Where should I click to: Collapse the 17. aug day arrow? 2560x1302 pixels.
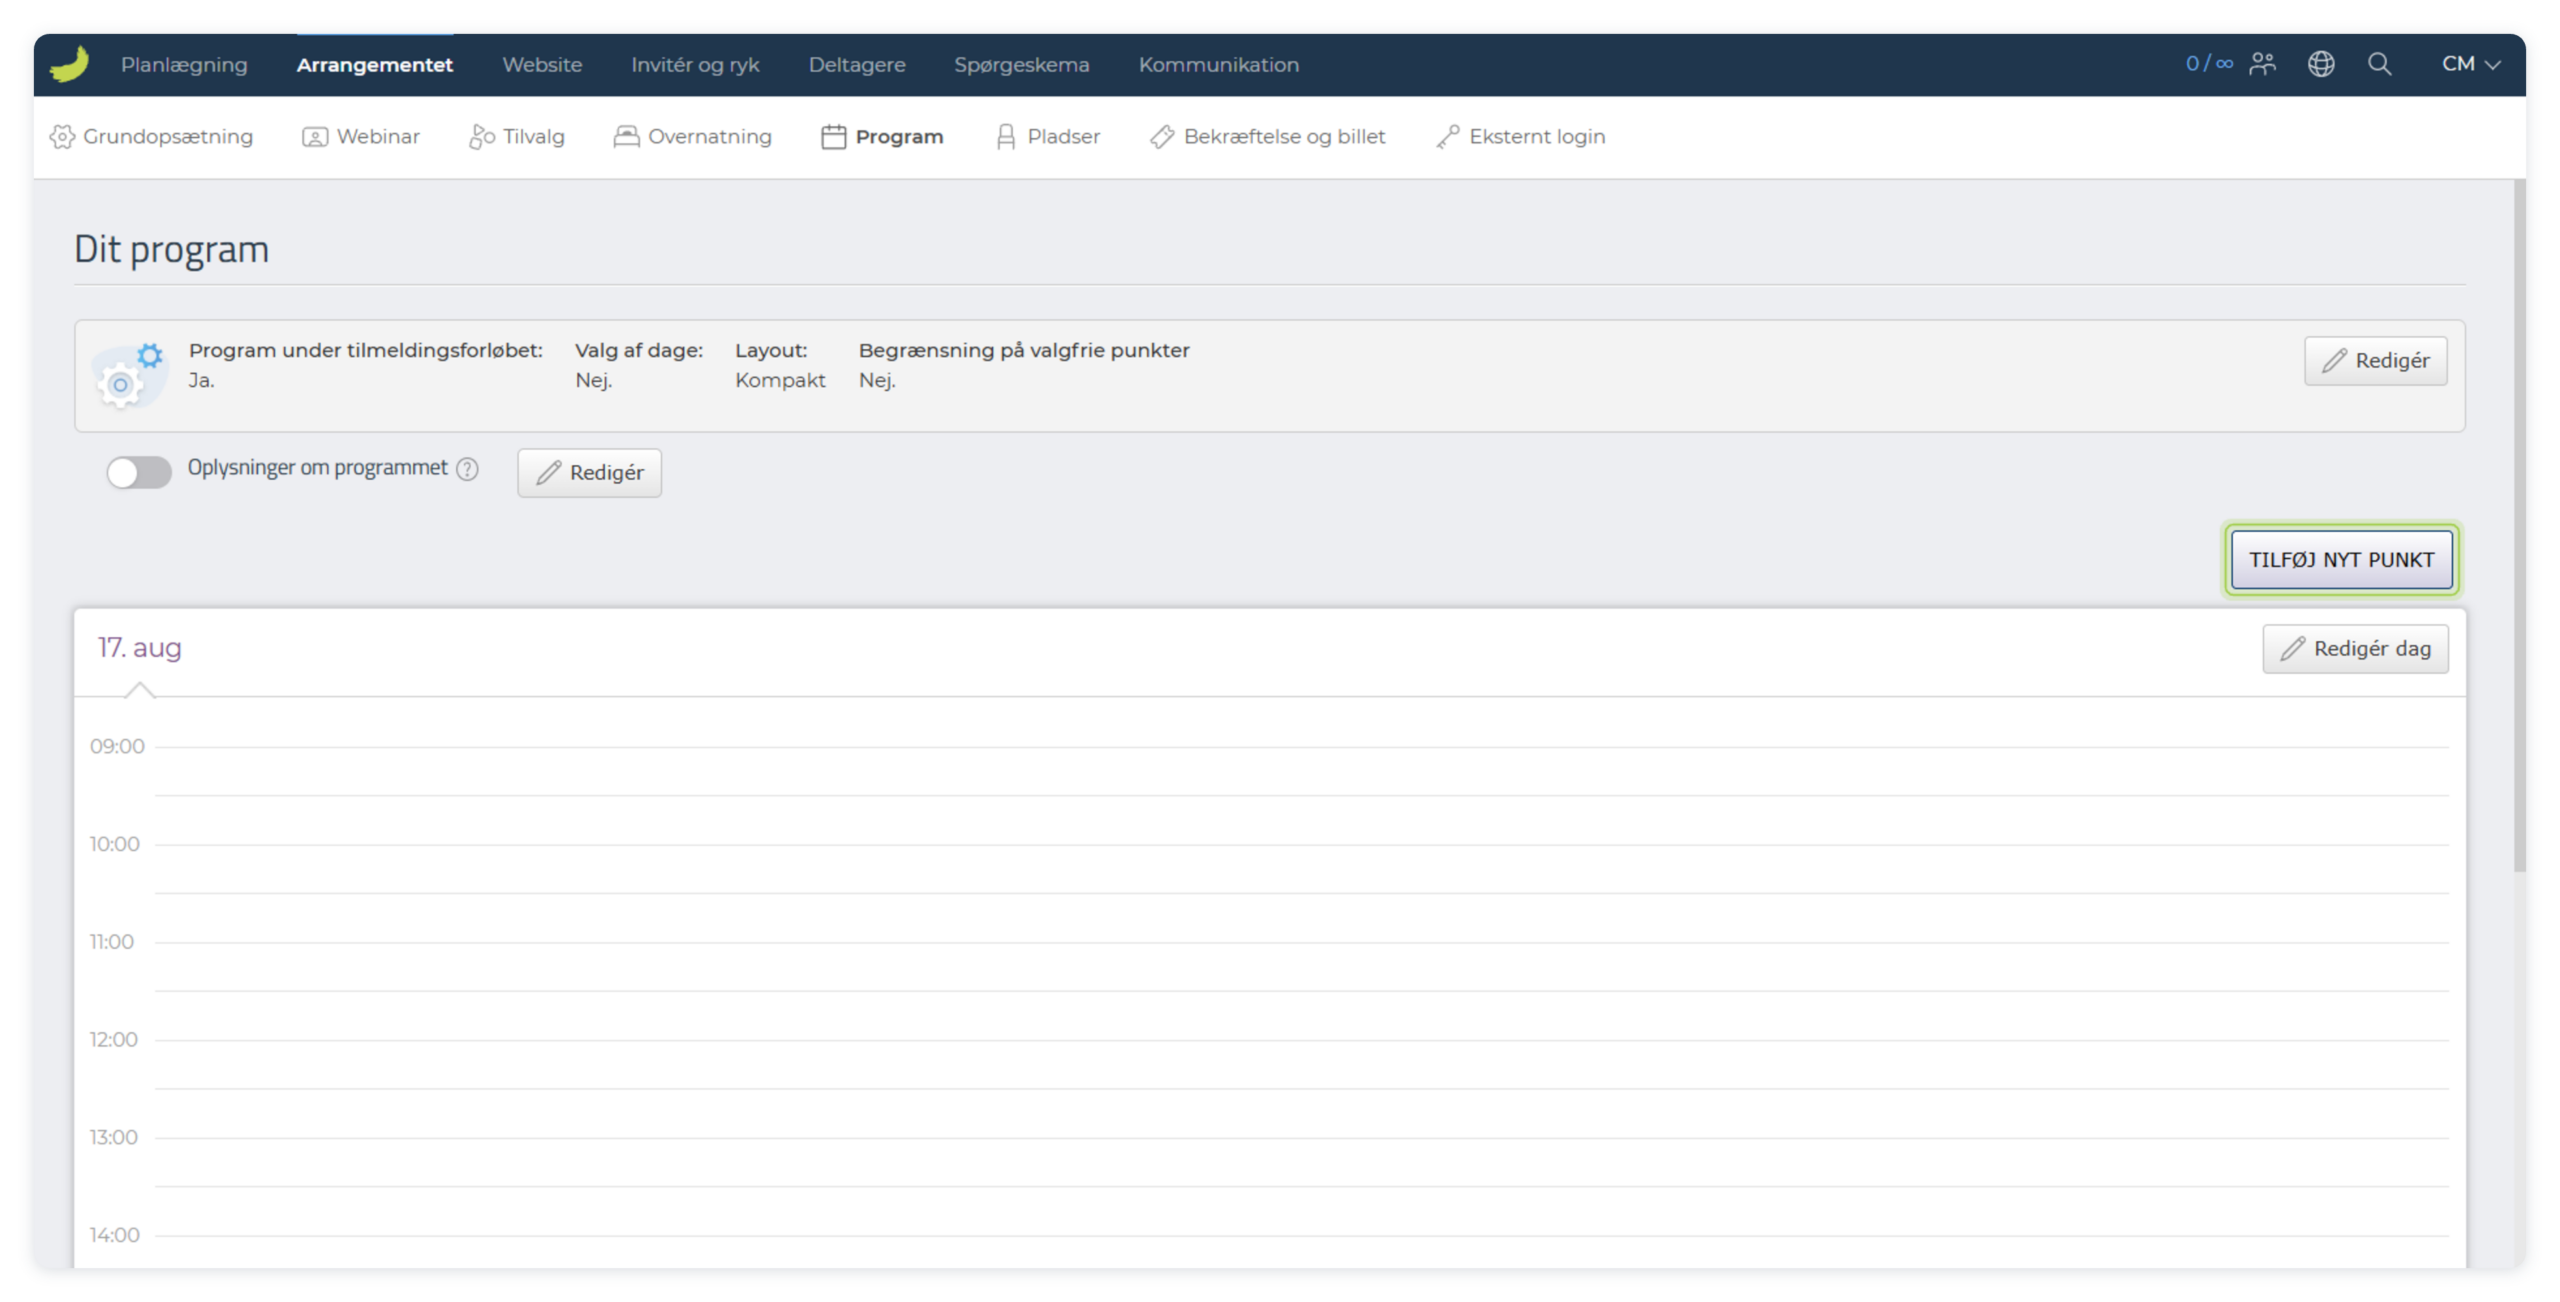click(140, 689)
